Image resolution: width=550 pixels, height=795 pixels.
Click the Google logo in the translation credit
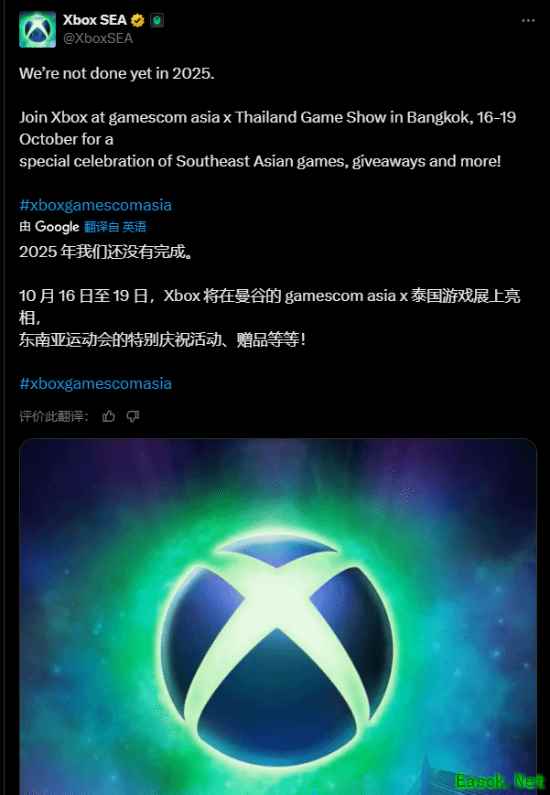57,227
